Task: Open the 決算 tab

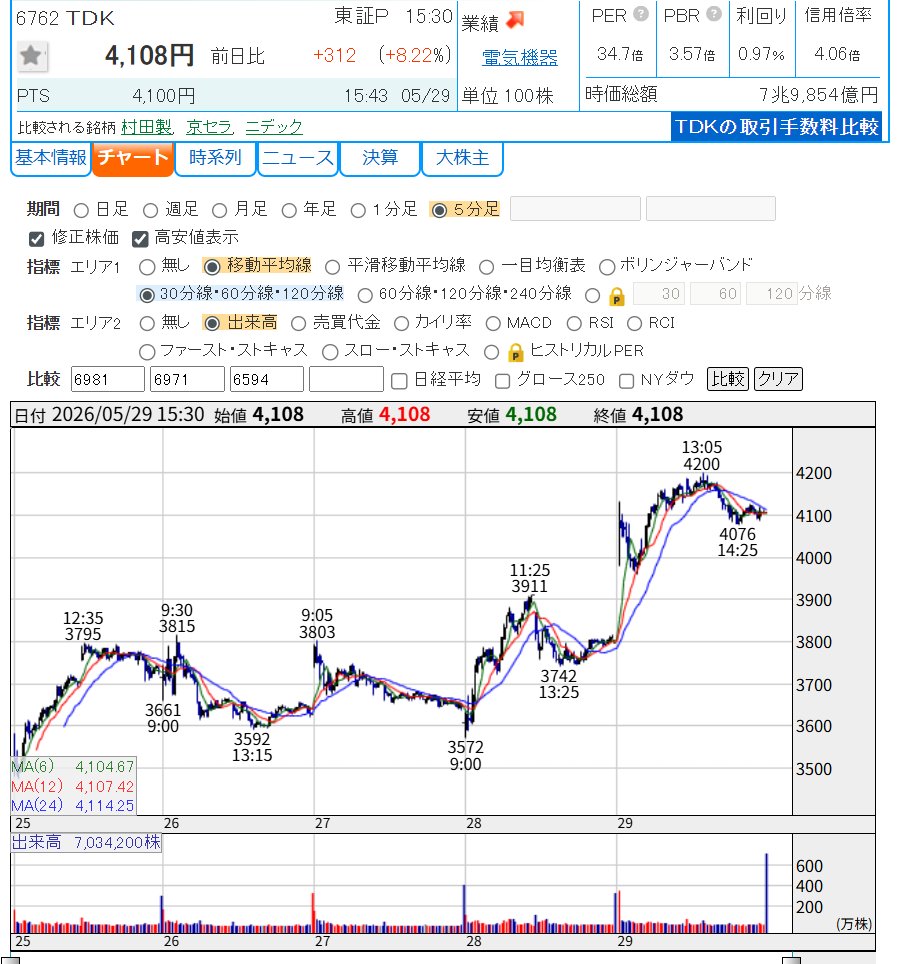Action: [x=379, y=158]
